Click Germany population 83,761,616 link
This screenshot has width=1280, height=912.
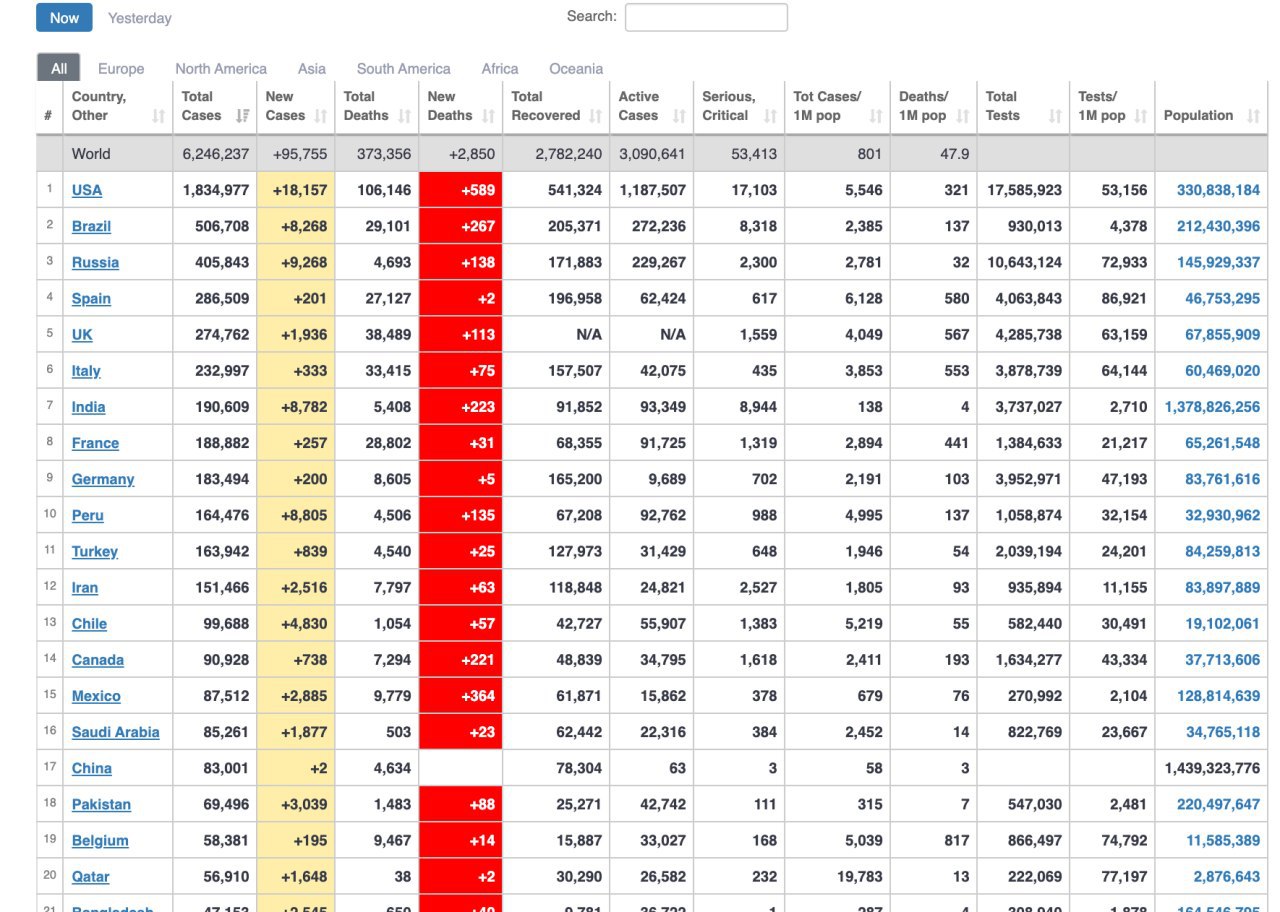pyautogui.click(x=1222, y=479)
